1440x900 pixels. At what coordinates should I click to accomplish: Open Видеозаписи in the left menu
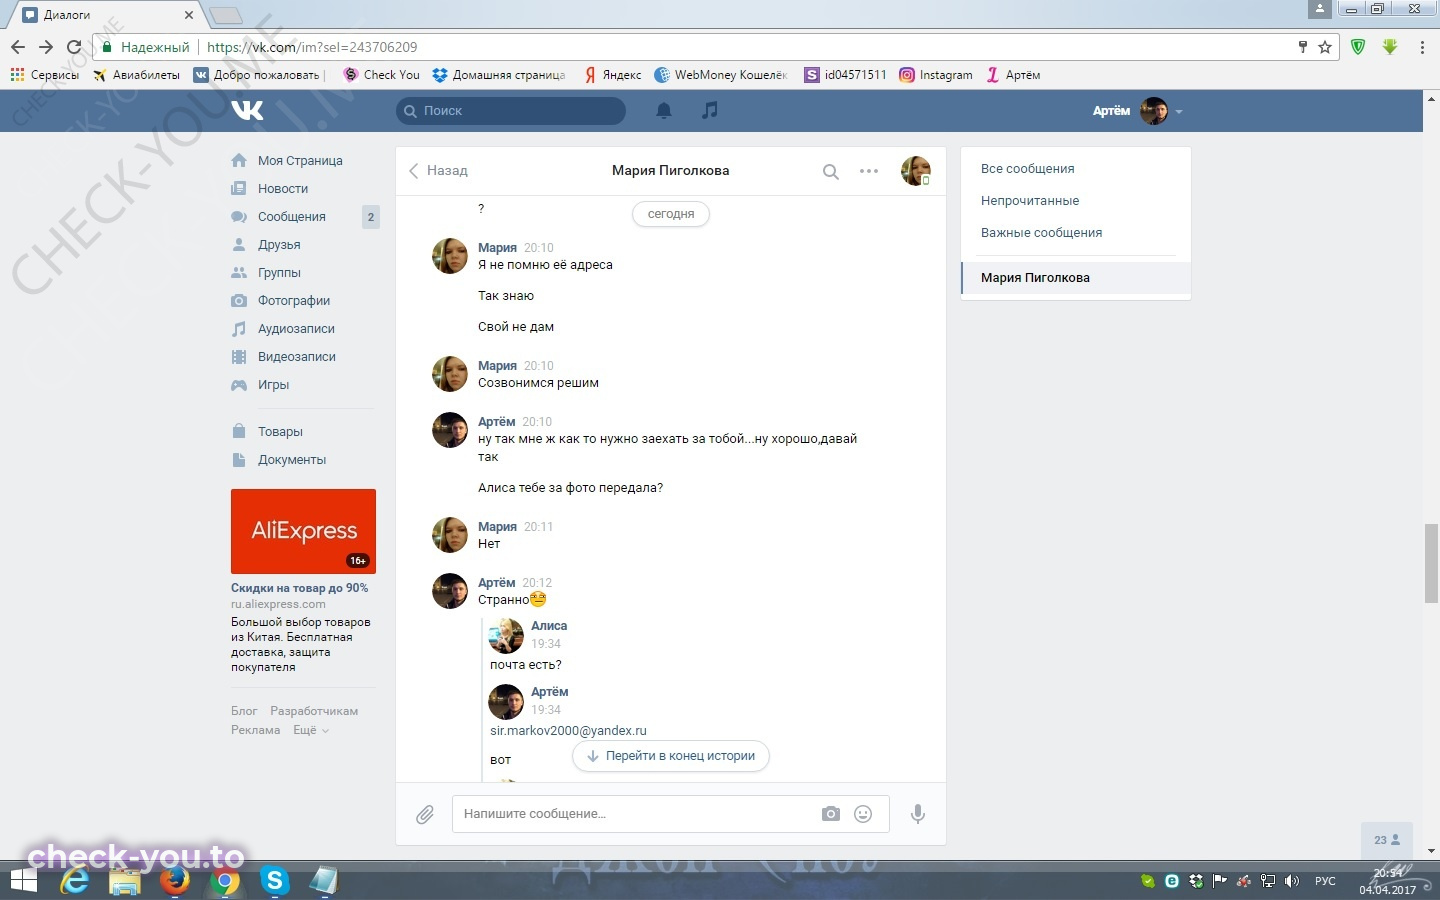coord(297,357)
